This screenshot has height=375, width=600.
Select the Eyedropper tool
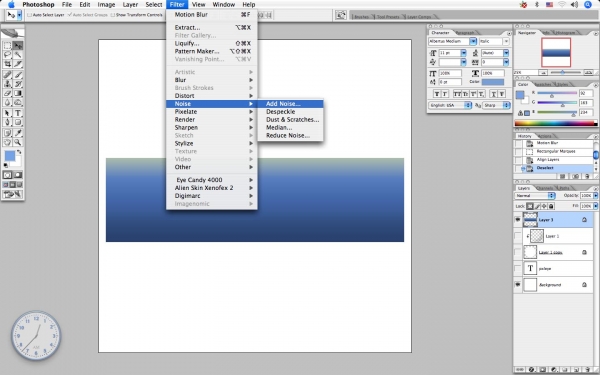[18, 133]
